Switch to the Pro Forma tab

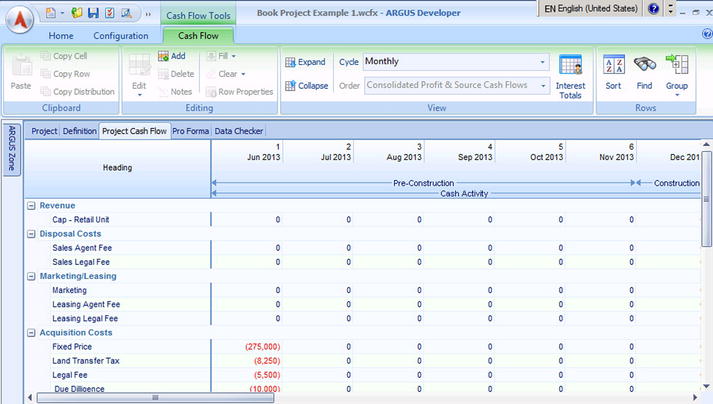[191, 131]
